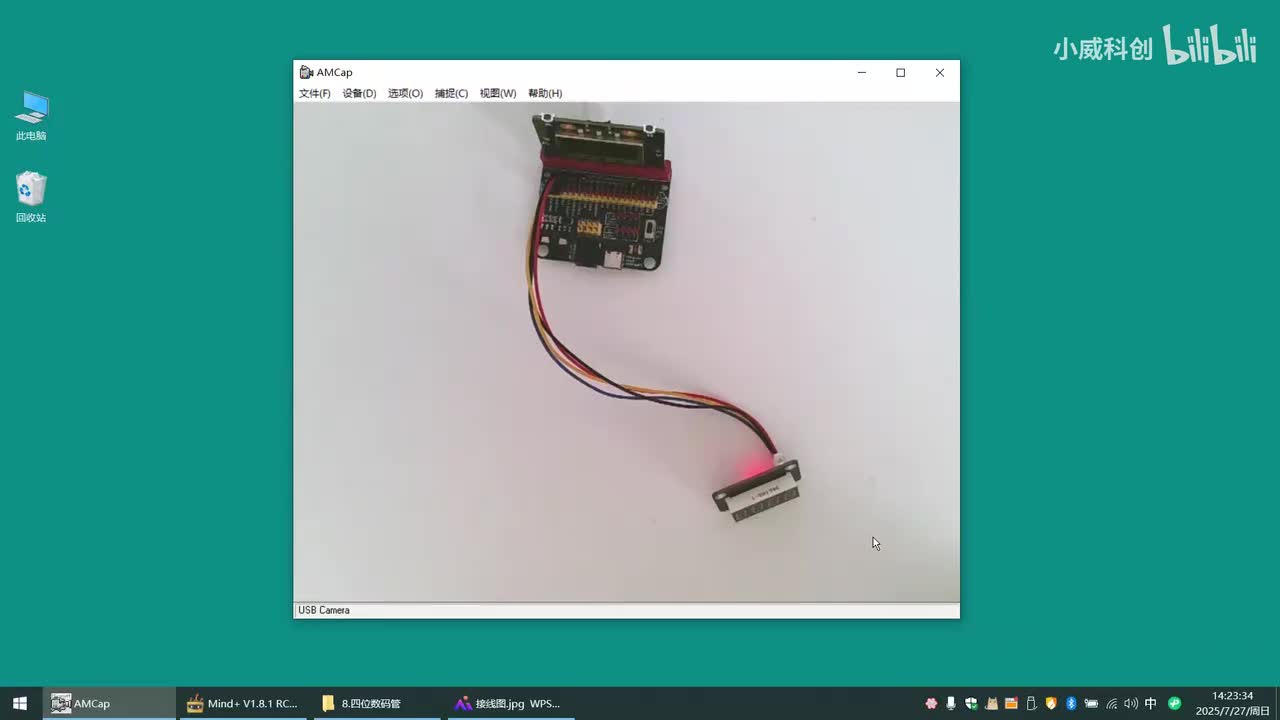Close the AMCap window
The width and height of the screenshot is (1280, 720).
940,72
